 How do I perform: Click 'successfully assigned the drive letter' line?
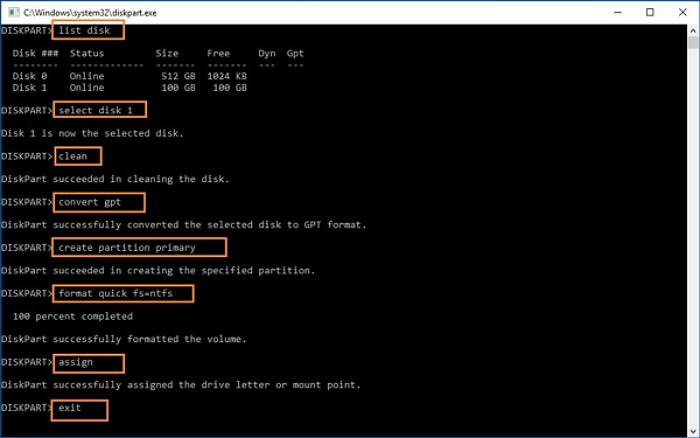pyautogui.click(x=181, y=385)
